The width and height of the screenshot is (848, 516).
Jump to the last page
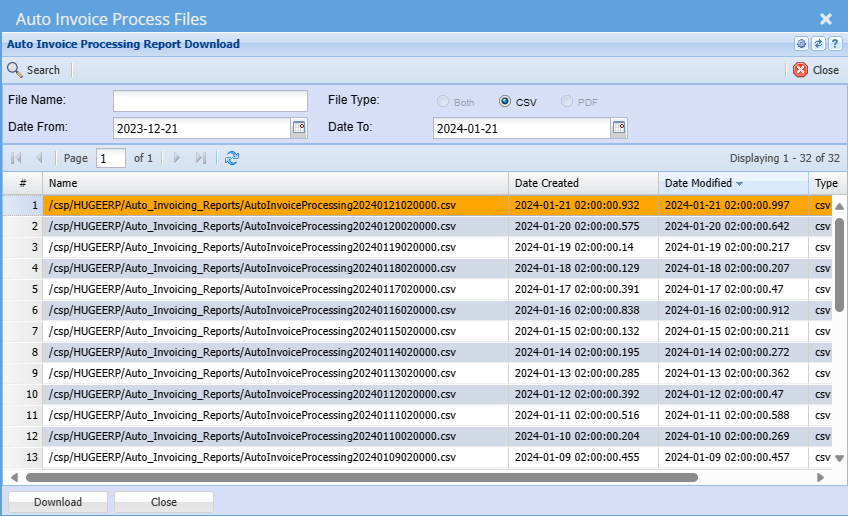click(x=201, y=158)
